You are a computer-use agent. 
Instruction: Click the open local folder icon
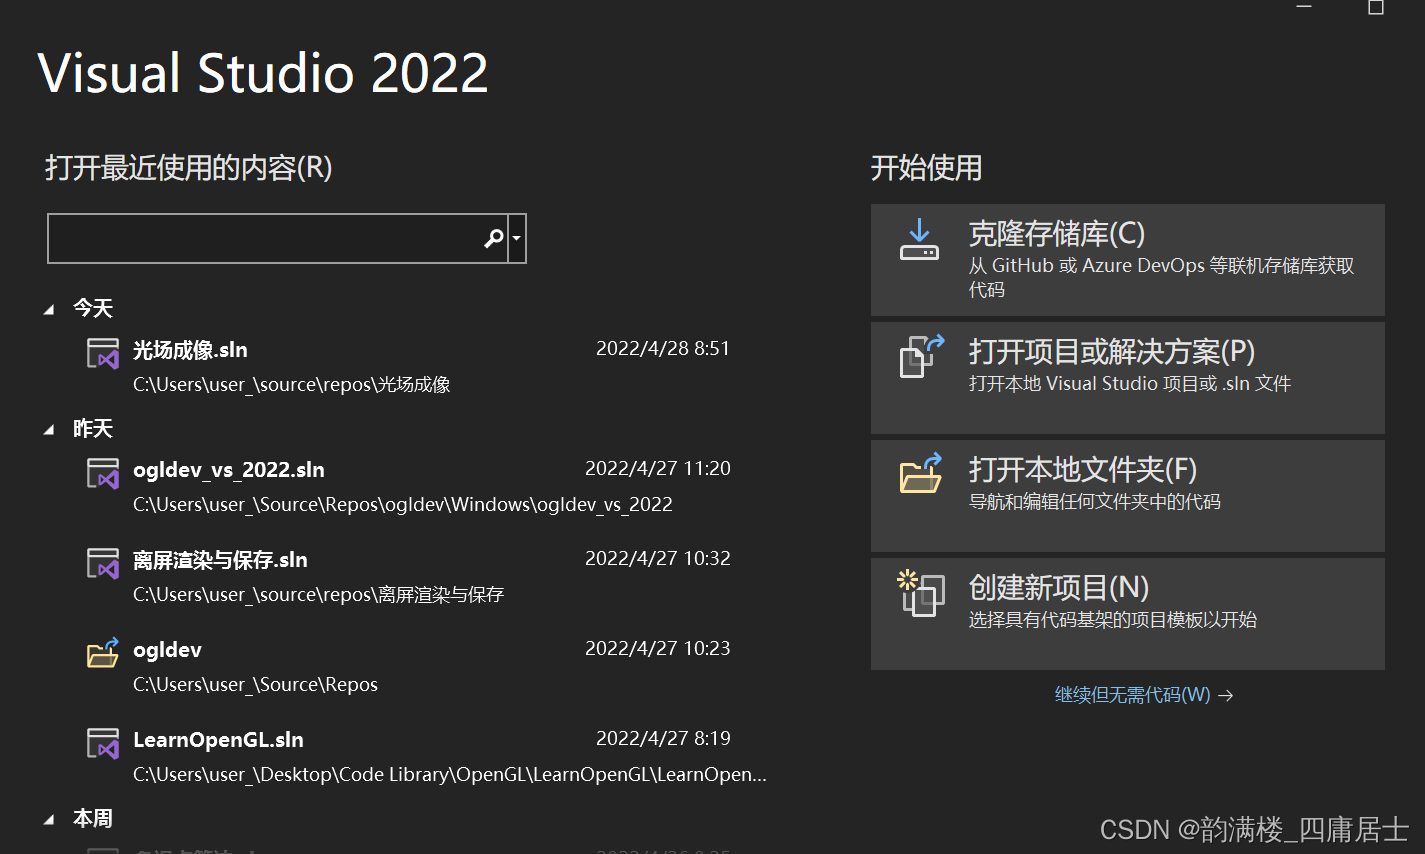[921, 473]
